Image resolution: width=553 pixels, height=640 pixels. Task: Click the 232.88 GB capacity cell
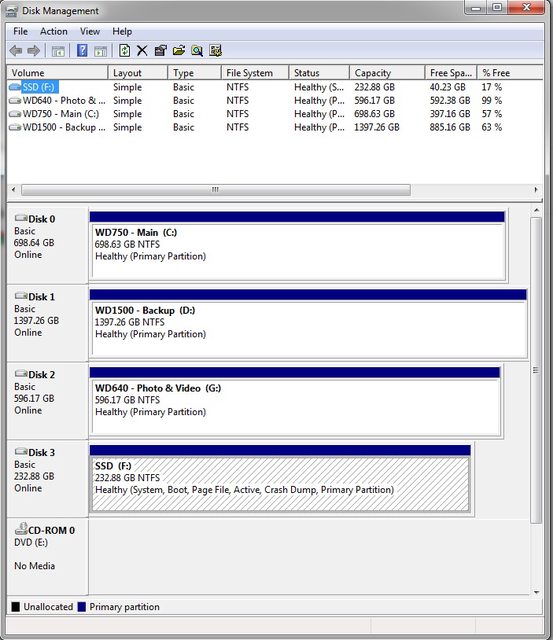point(375,87)
